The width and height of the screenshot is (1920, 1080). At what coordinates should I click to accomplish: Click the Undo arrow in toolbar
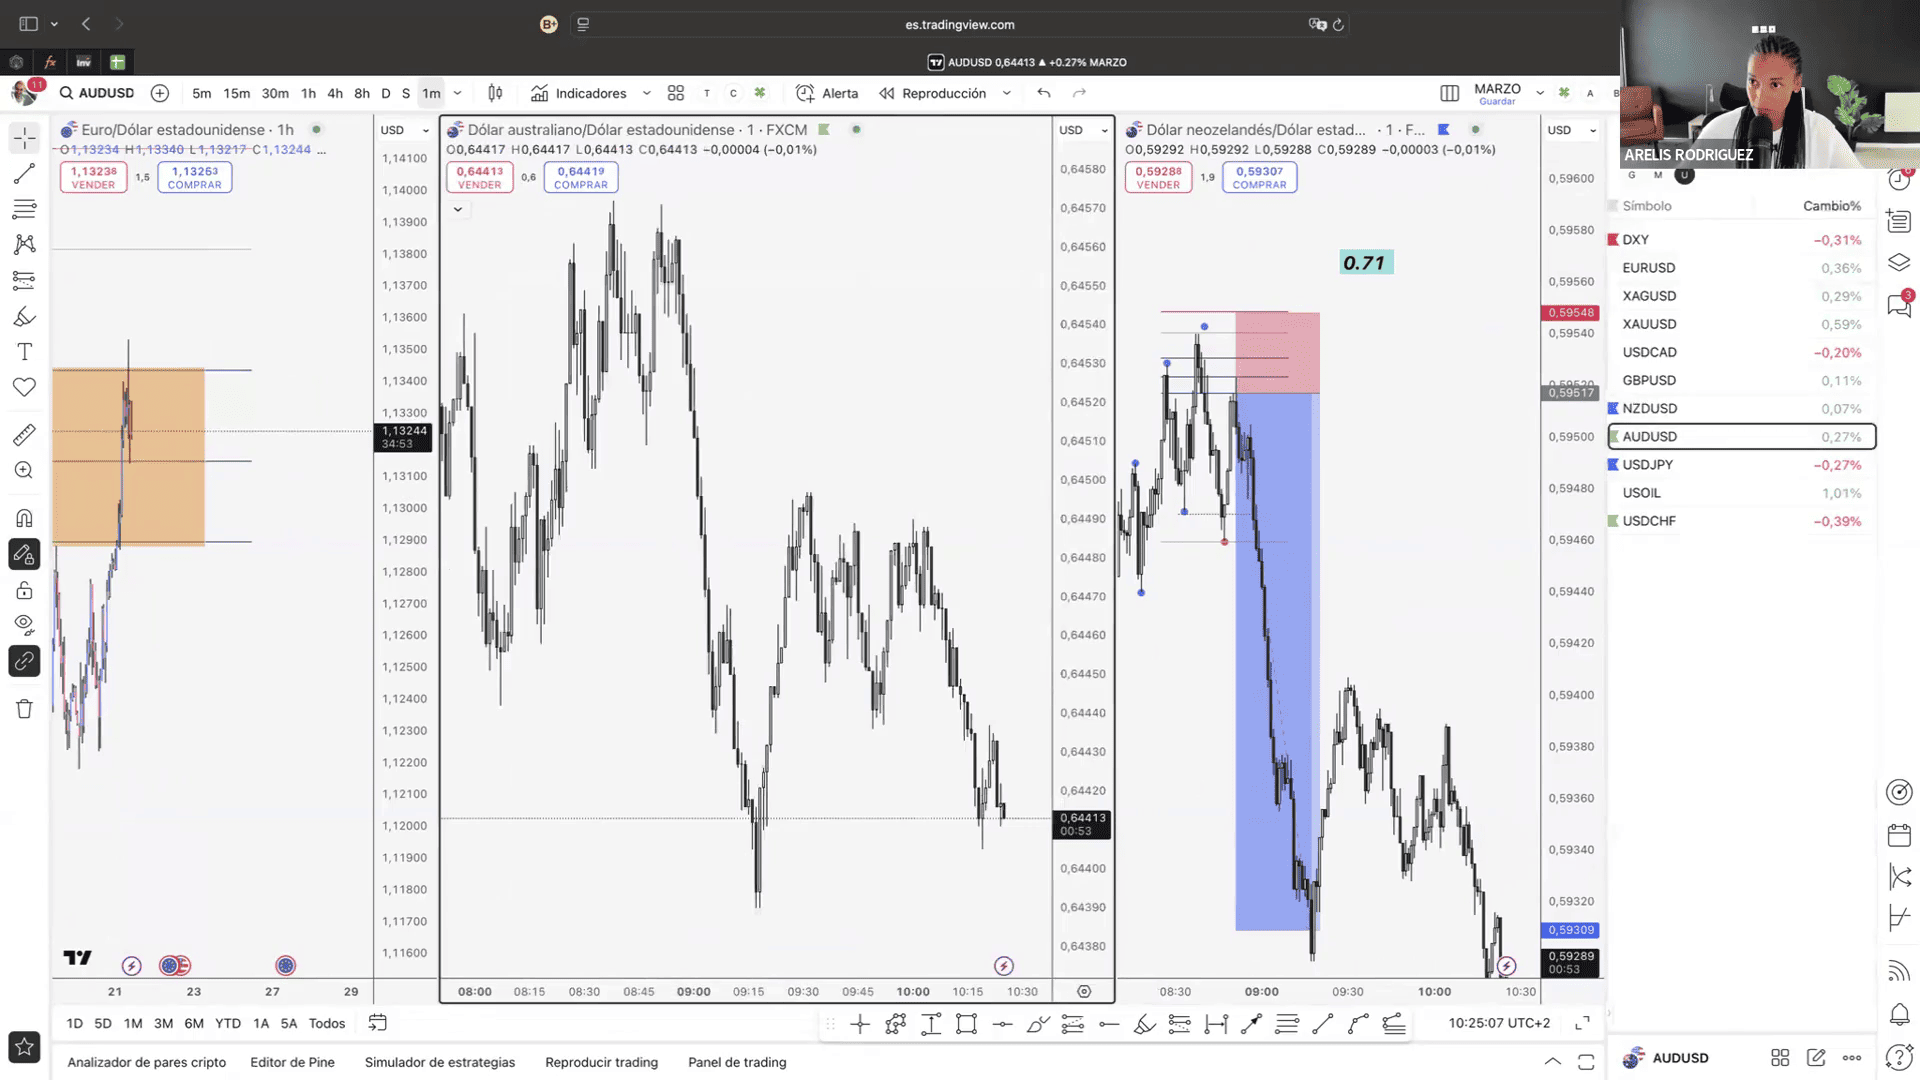click(1044, 93)
